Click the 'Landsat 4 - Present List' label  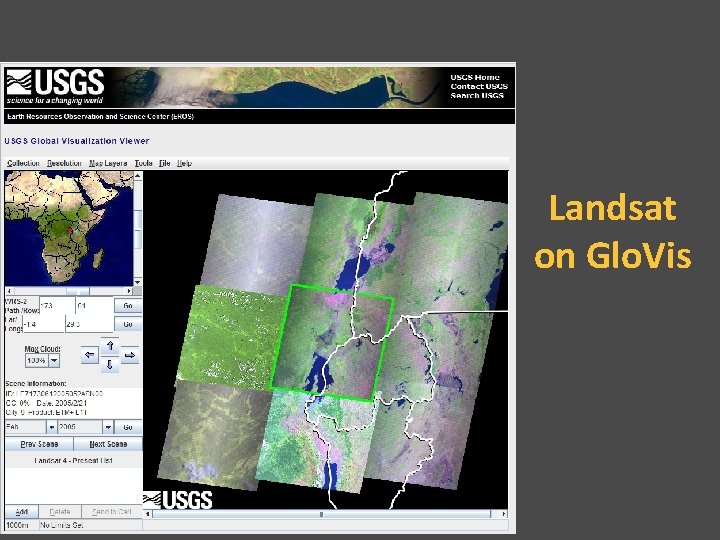73,460
